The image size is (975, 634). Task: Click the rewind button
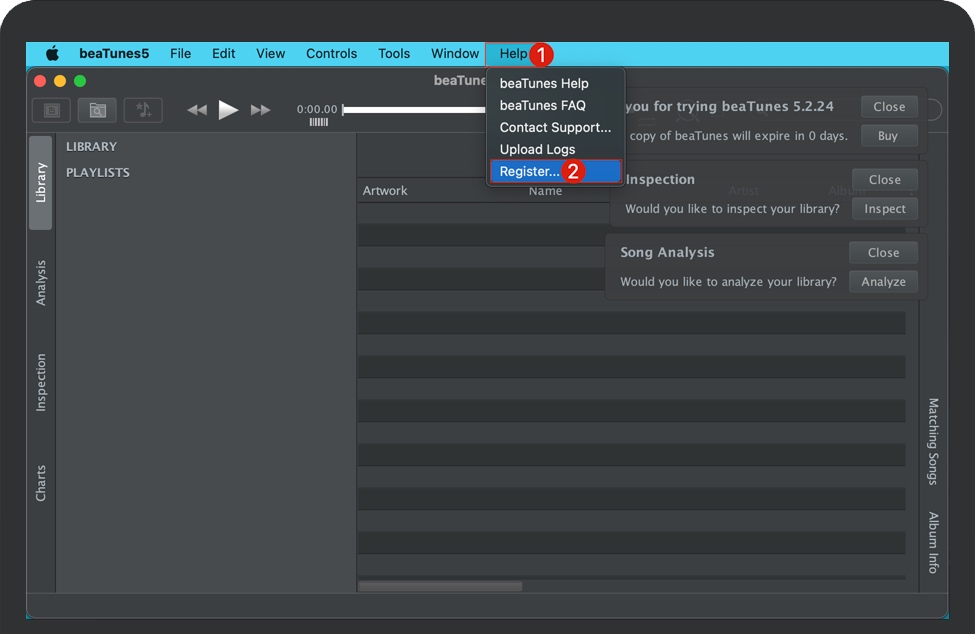[x=197, y=110]
